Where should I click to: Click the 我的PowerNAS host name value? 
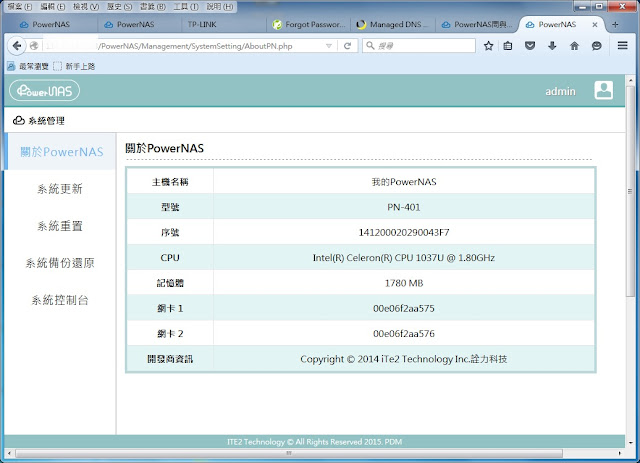[x=404, y=182]
